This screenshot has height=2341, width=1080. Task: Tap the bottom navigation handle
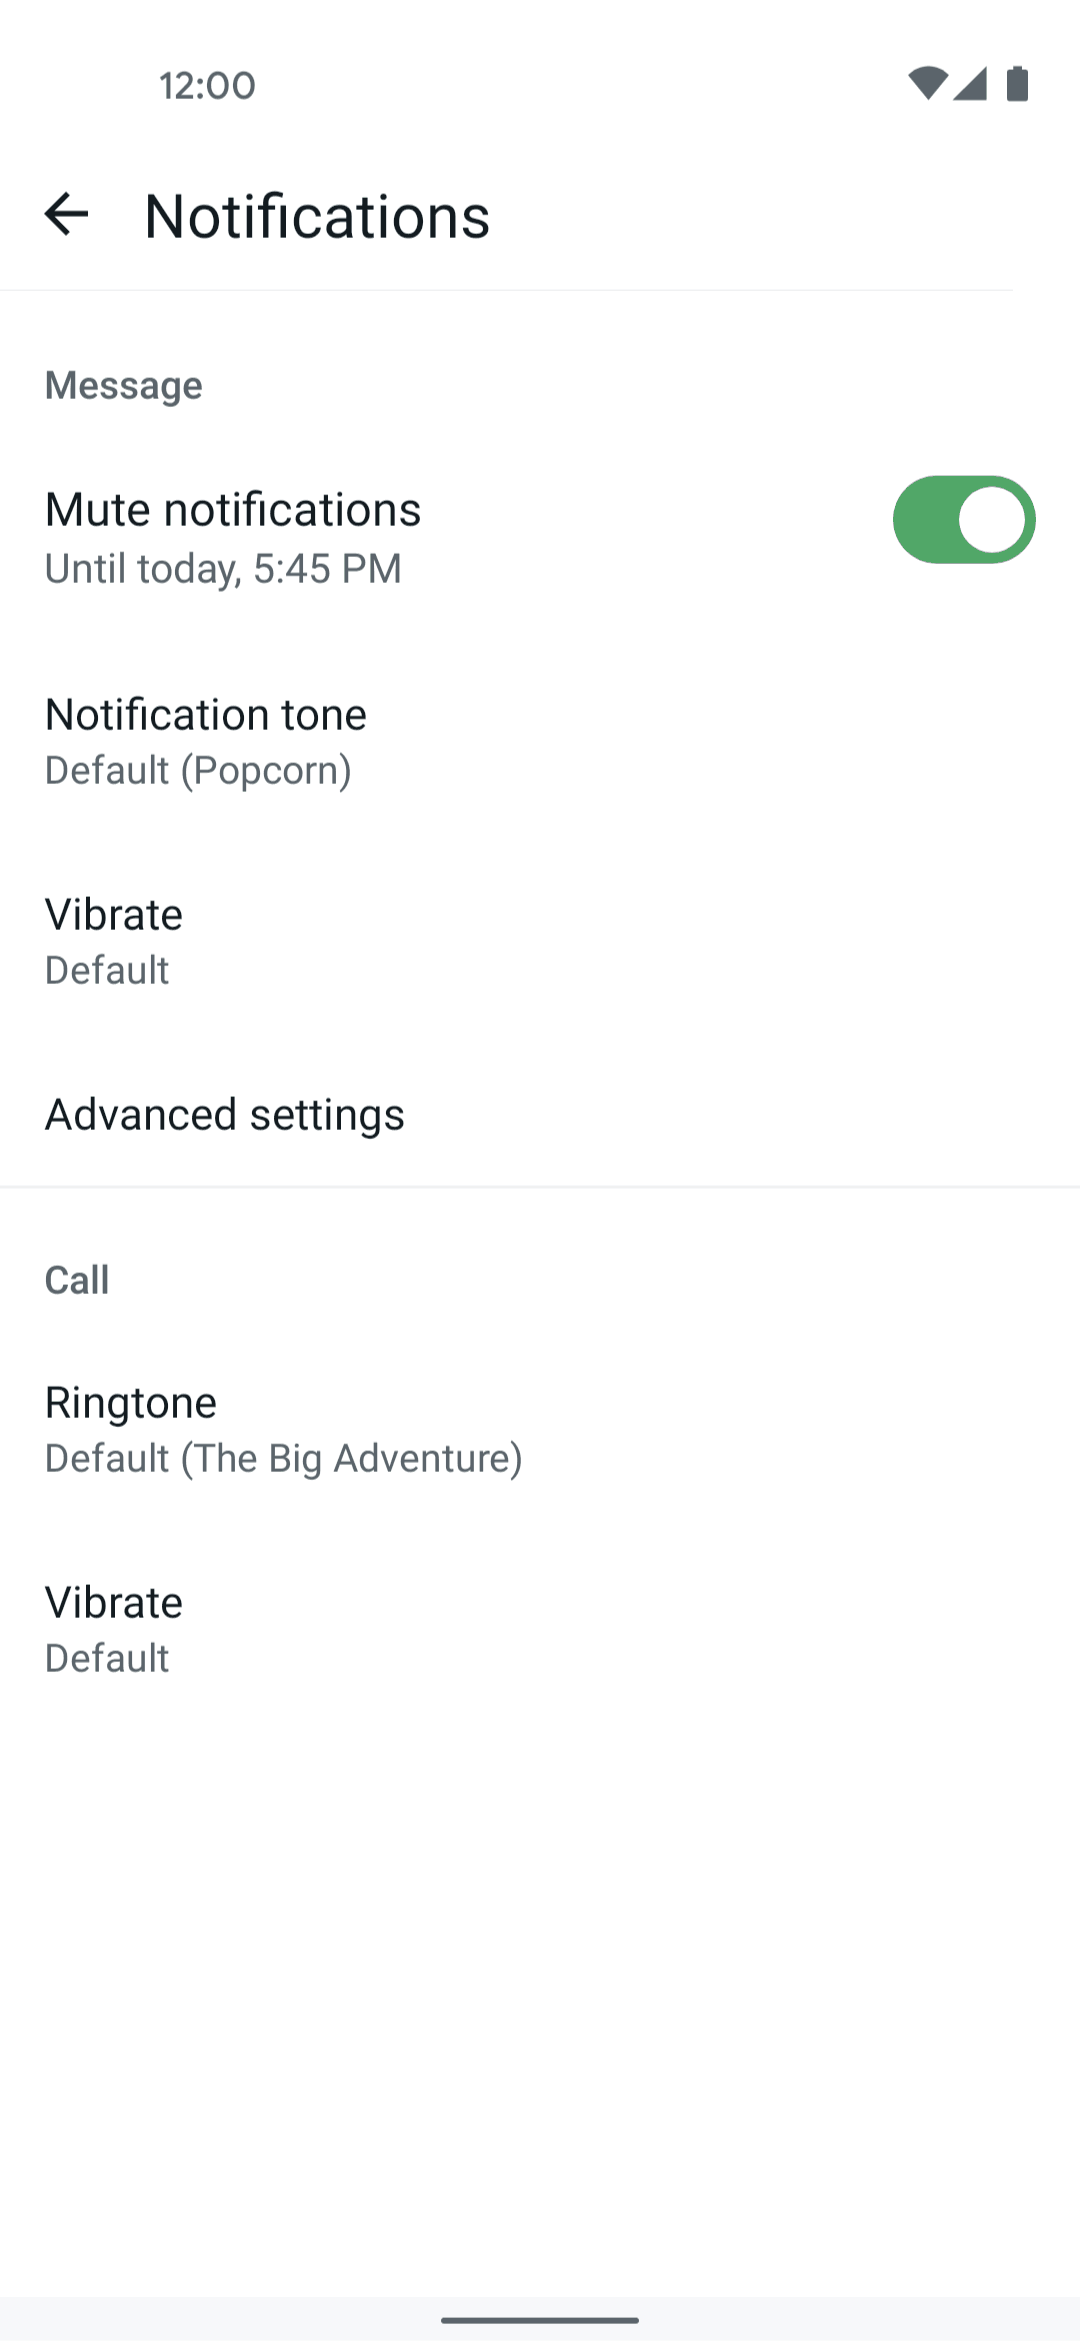pyautogui.click(x=540, y=2320)
